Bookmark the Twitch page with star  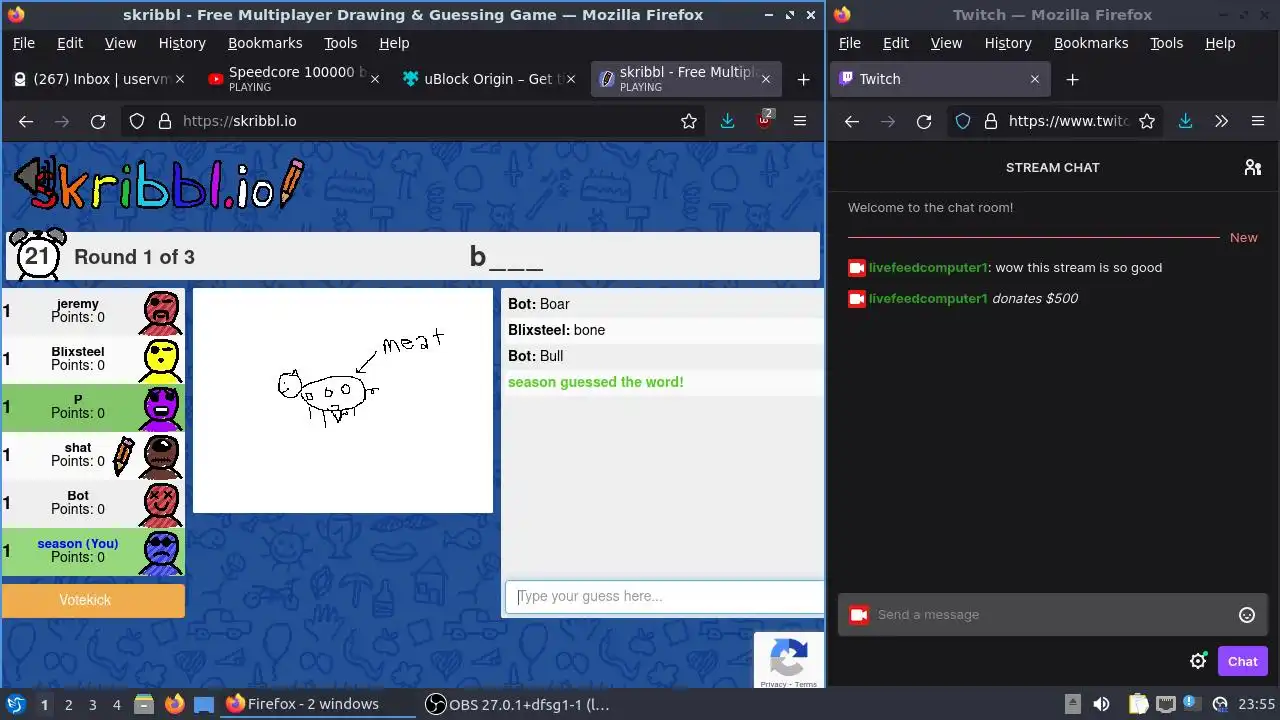pos(1147,121)
